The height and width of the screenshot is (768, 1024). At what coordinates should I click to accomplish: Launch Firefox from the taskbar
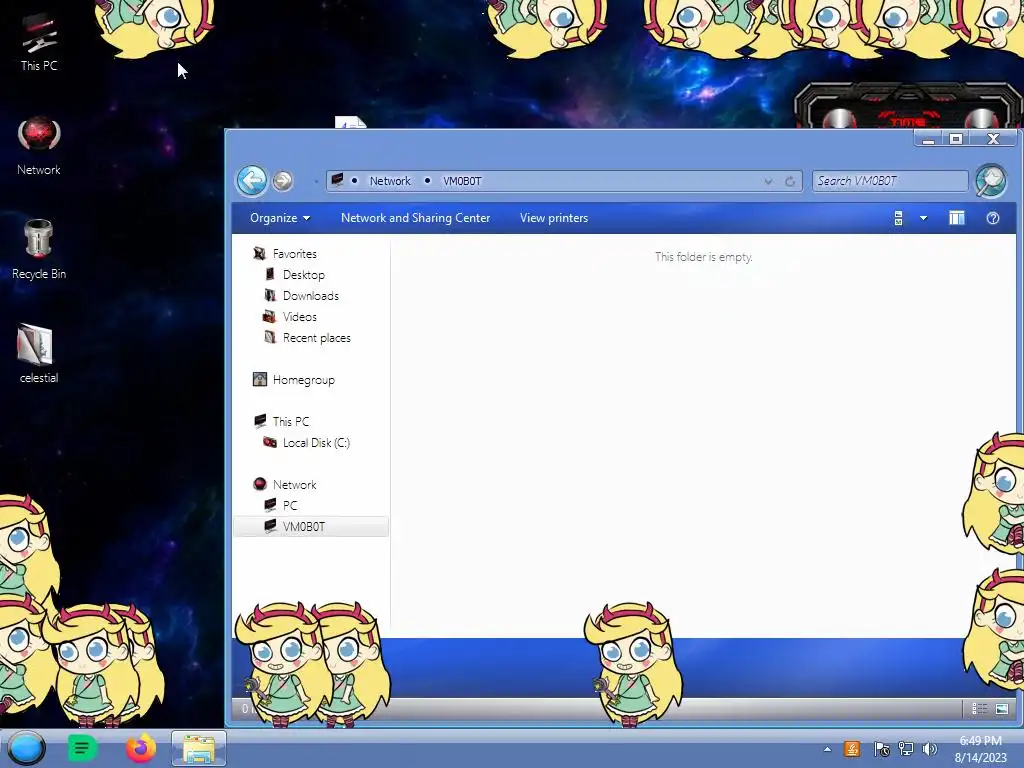[x=140, y=748]
